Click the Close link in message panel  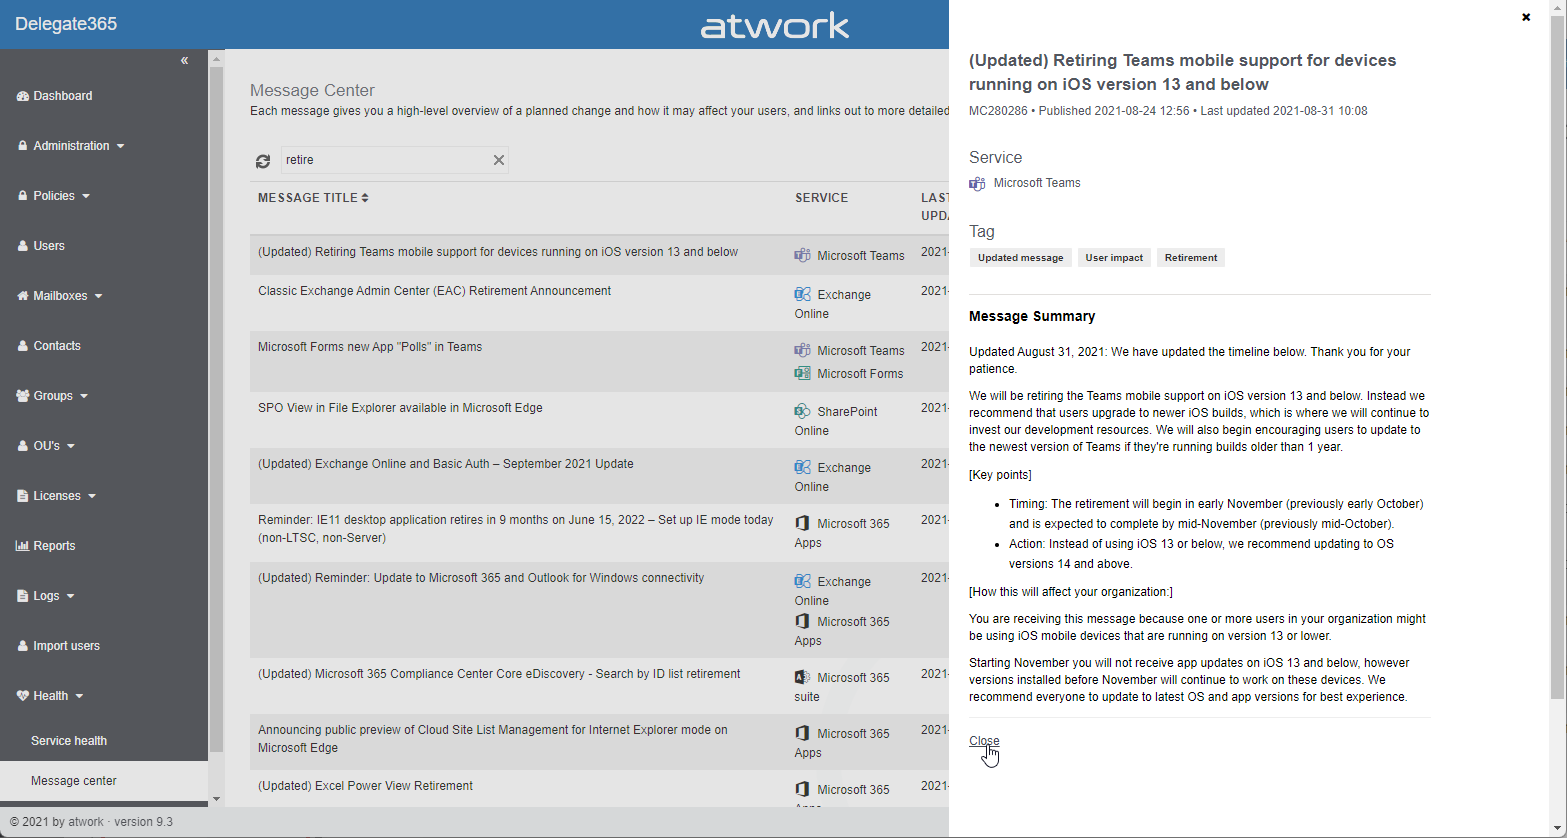click(984, 741)
